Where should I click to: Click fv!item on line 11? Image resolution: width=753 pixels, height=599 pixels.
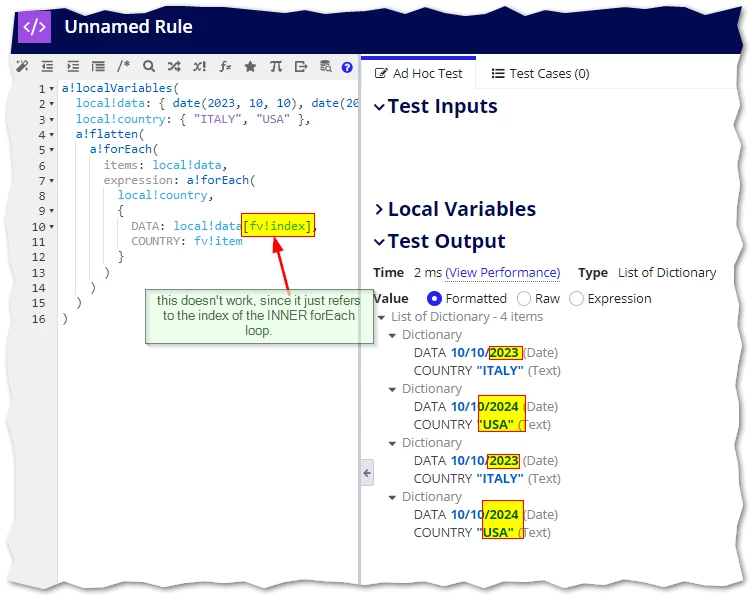(219, 241)
